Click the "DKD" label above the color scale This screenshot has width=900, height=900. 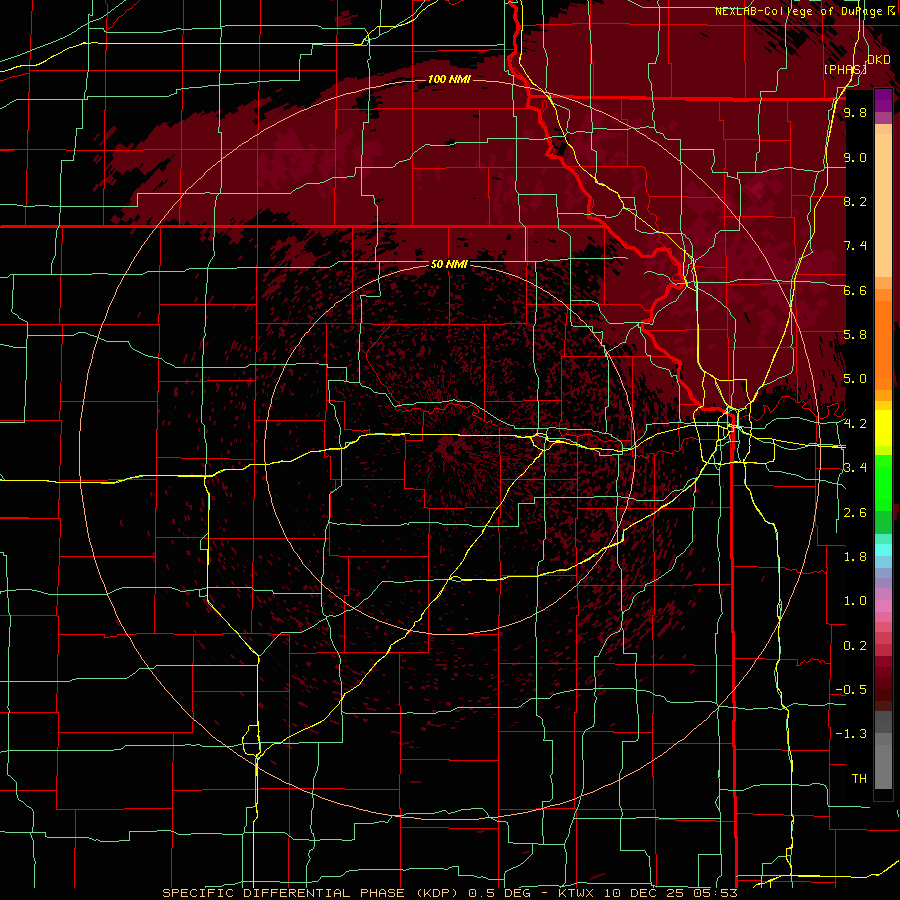coord(879,60)
